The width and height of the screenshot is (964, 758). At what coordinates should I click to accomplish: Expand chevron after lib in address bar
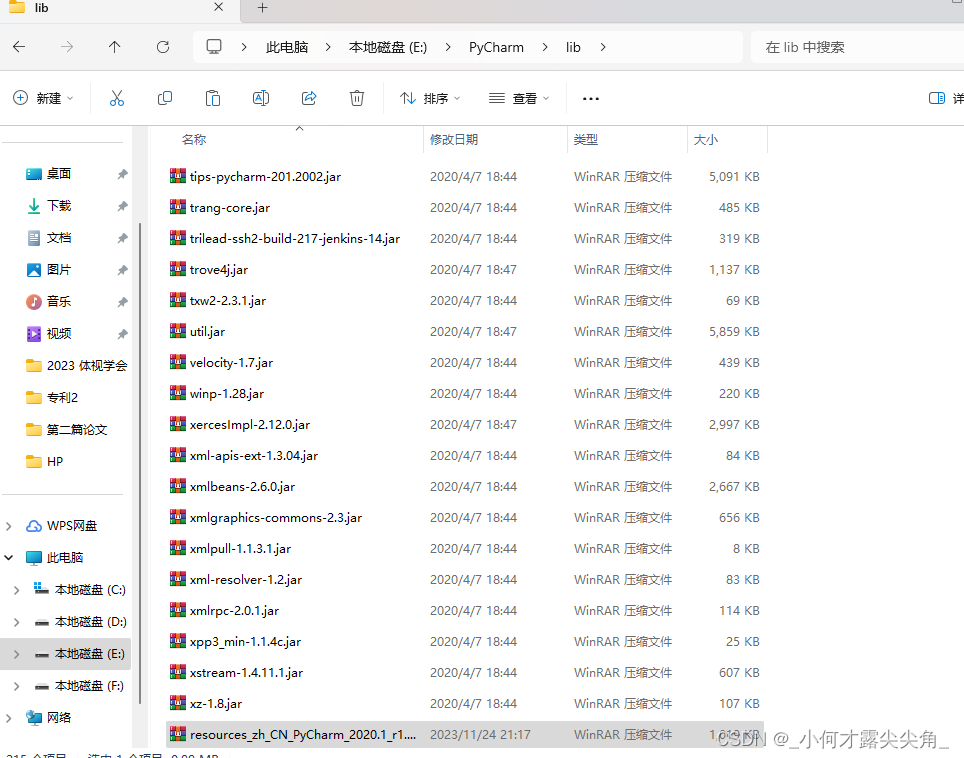[x=602, y=47]
